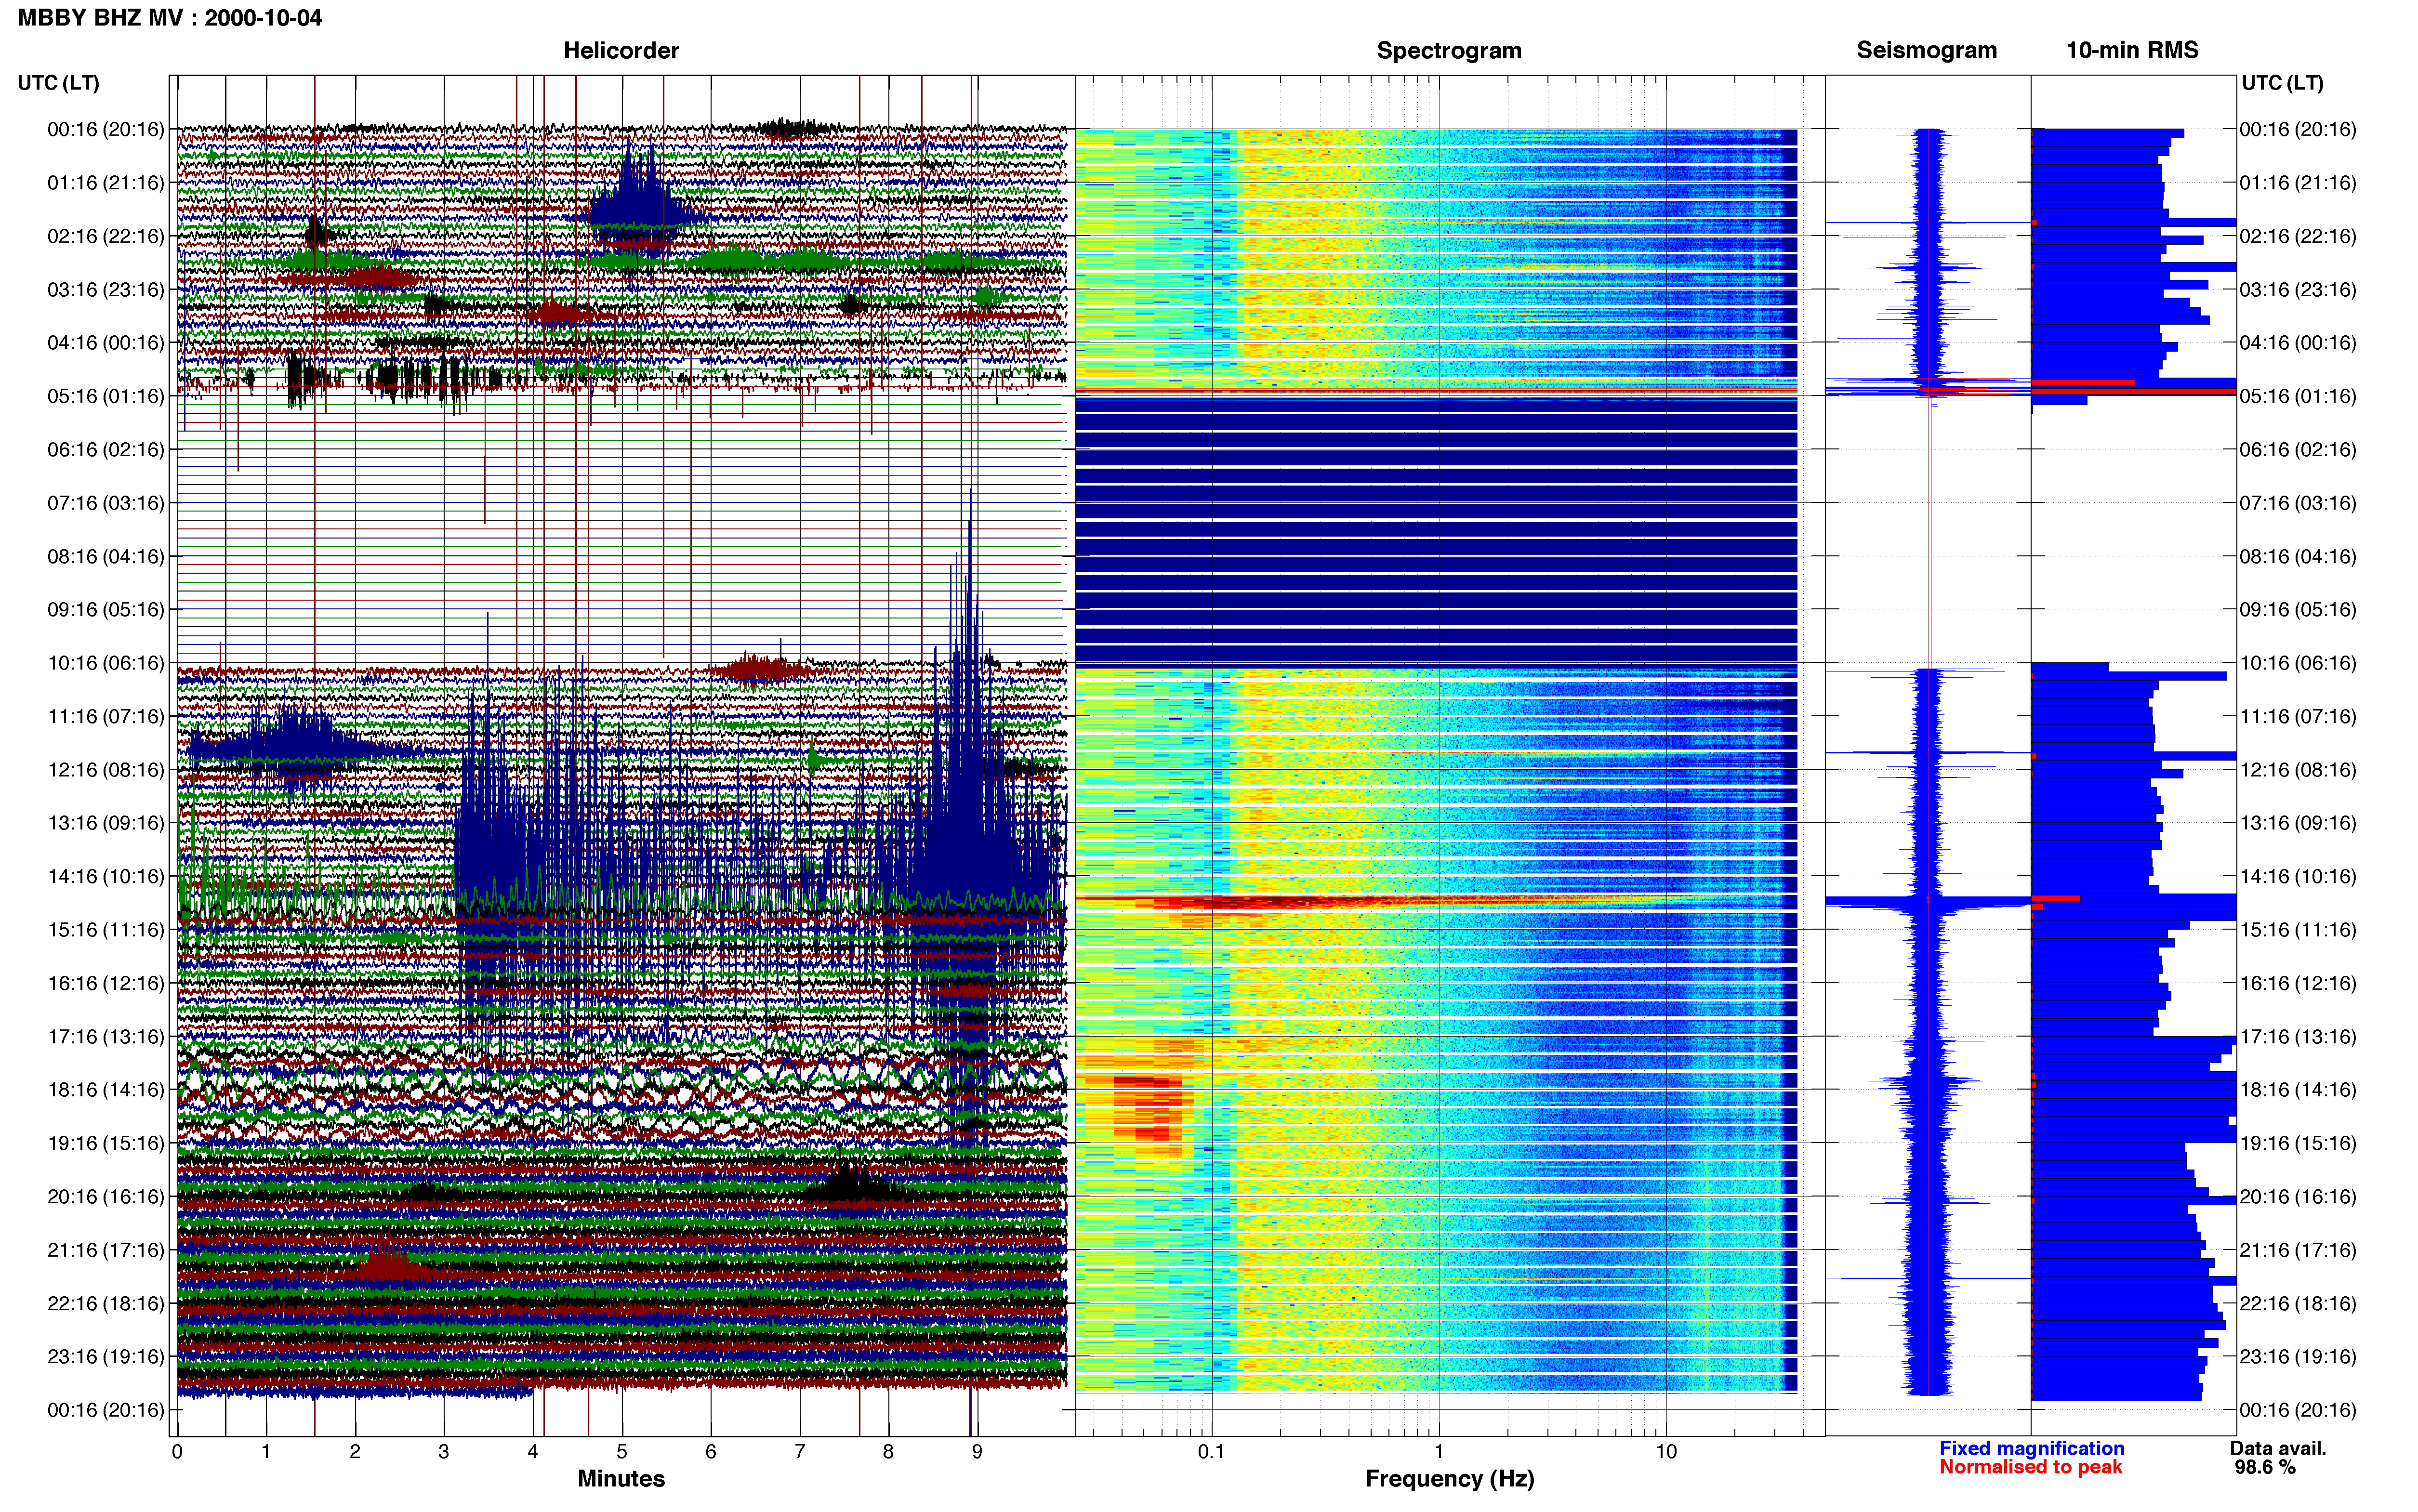Click the right '12:16 (08:16)' time label

2298,770
